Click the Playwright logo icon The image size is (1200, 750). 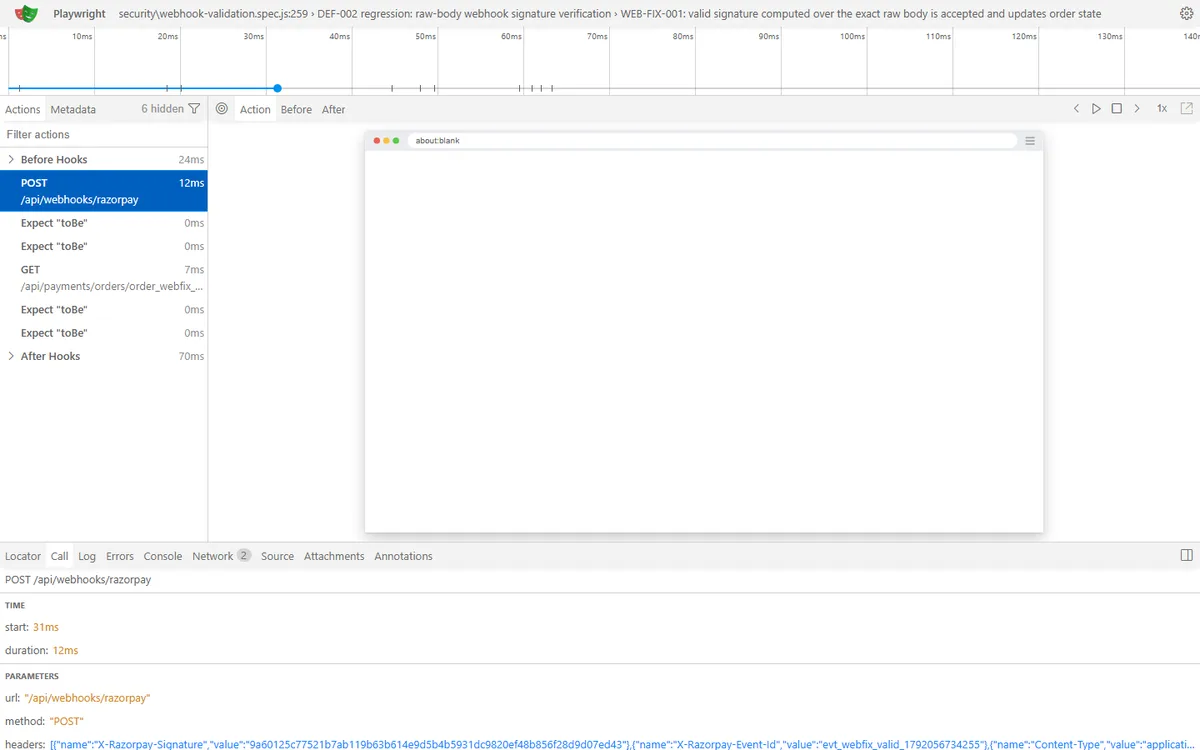(26, 14)
